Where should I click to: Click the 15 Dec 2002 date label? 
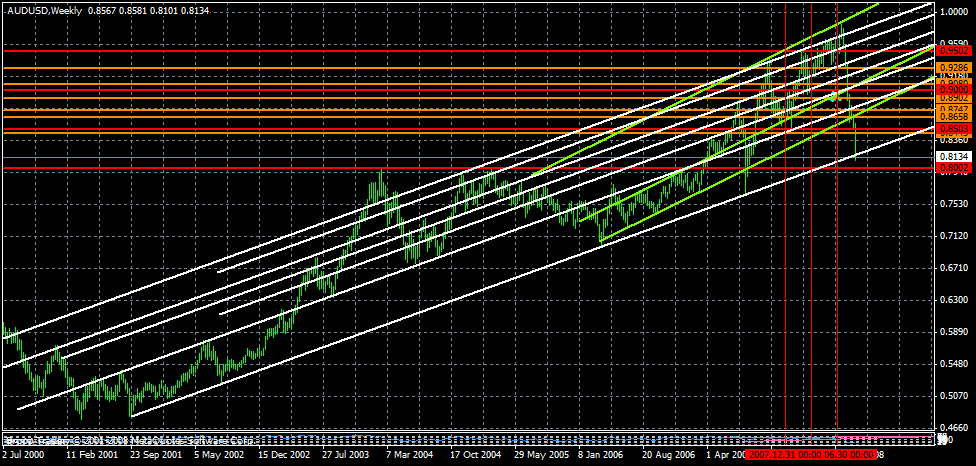pos(285,454)
